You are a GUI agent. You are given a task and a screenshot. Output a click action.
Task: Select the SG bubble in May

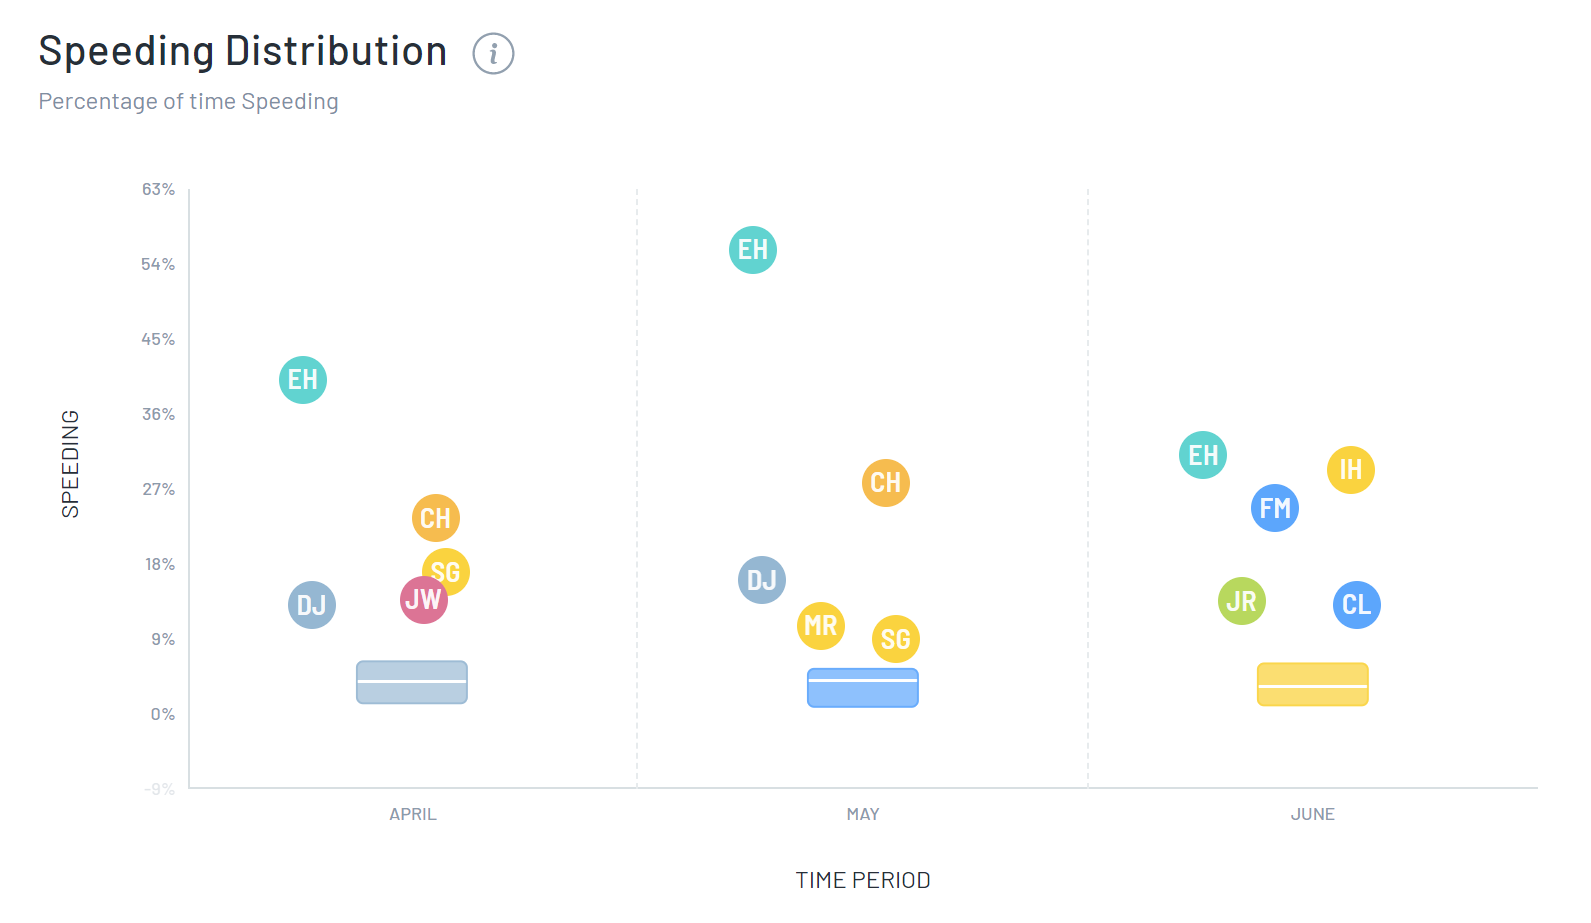pyautogui.click(x=896, y=639)
